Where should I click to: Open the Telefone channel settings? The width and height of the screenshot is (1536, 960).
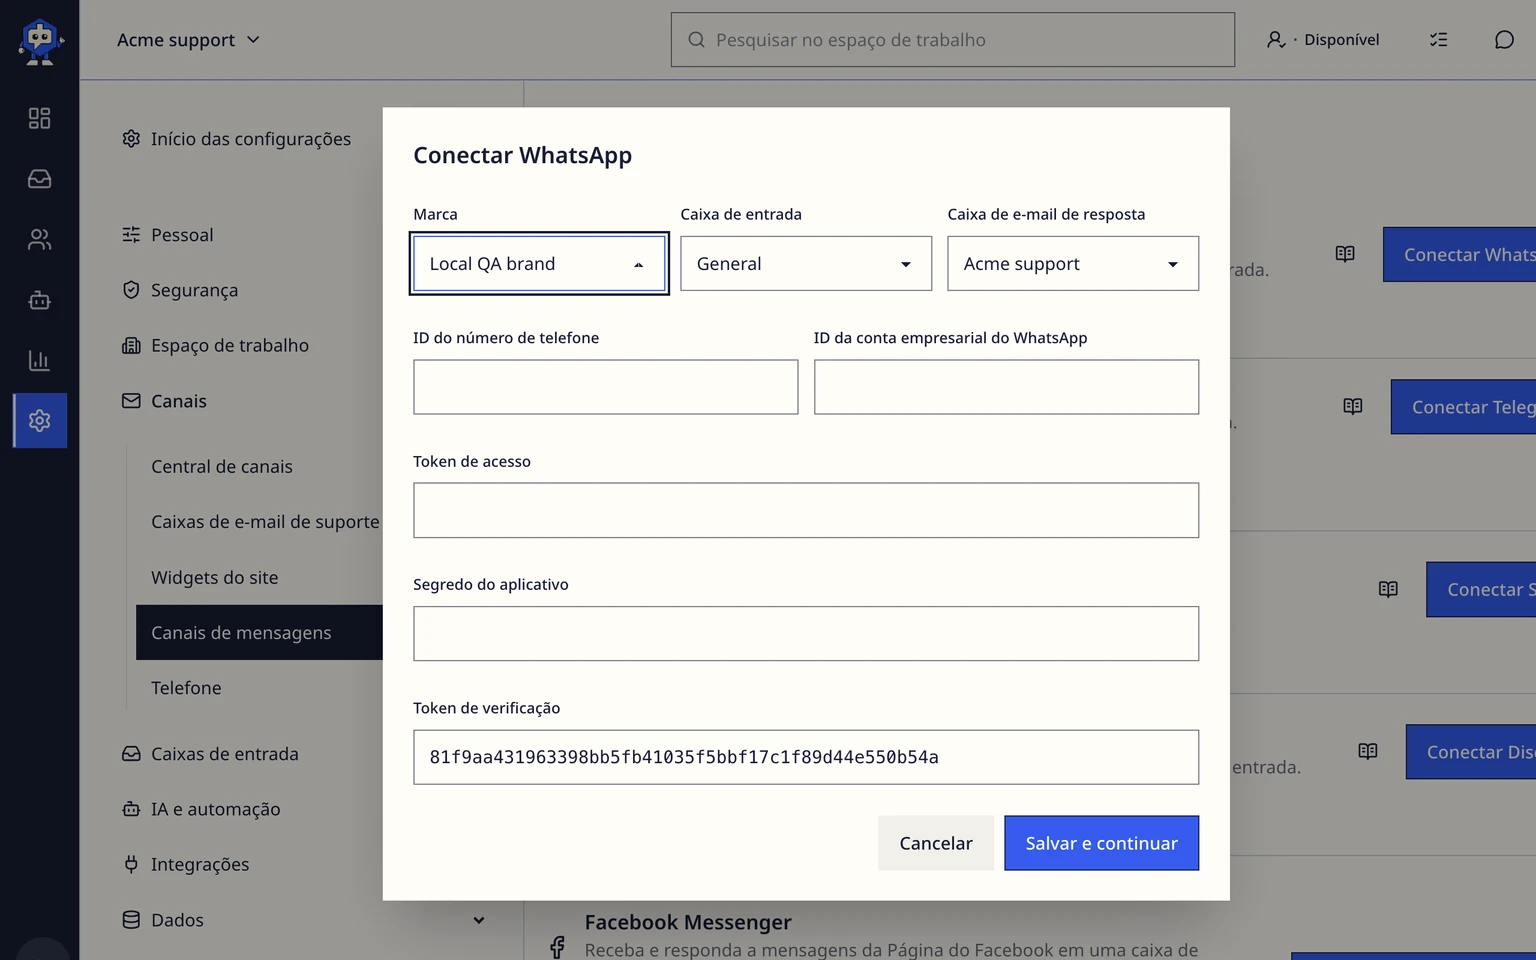pyautogui.click(x=186, y=688)
